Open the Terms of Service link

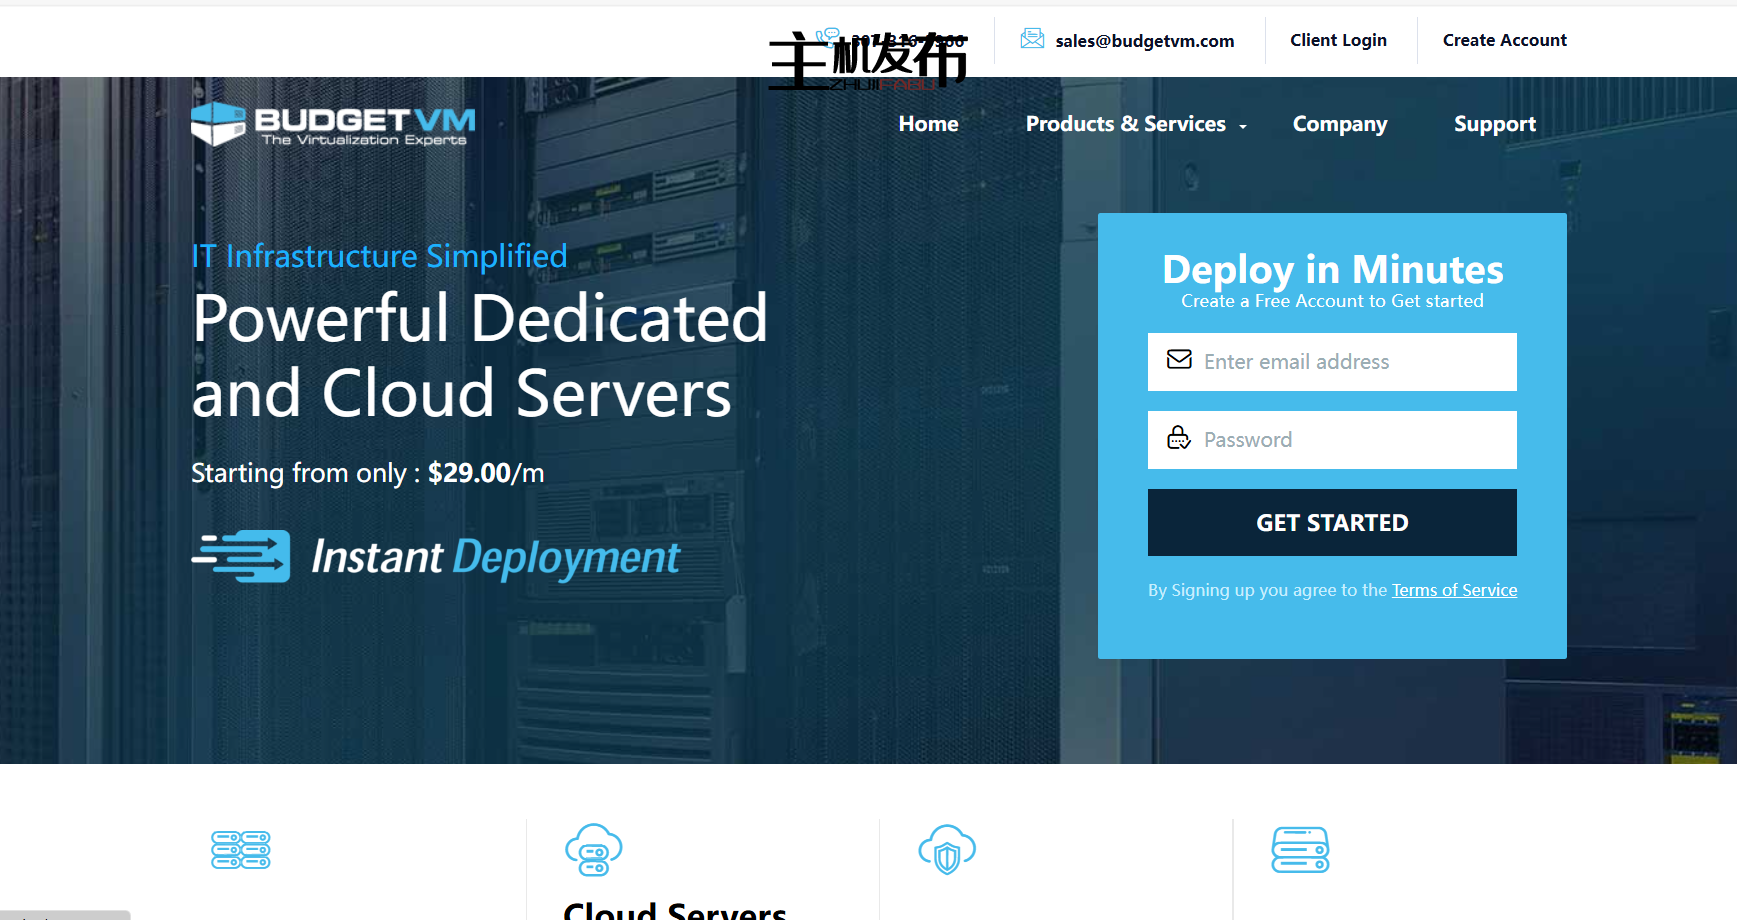pyautogui.click(x=1454, y=590)
